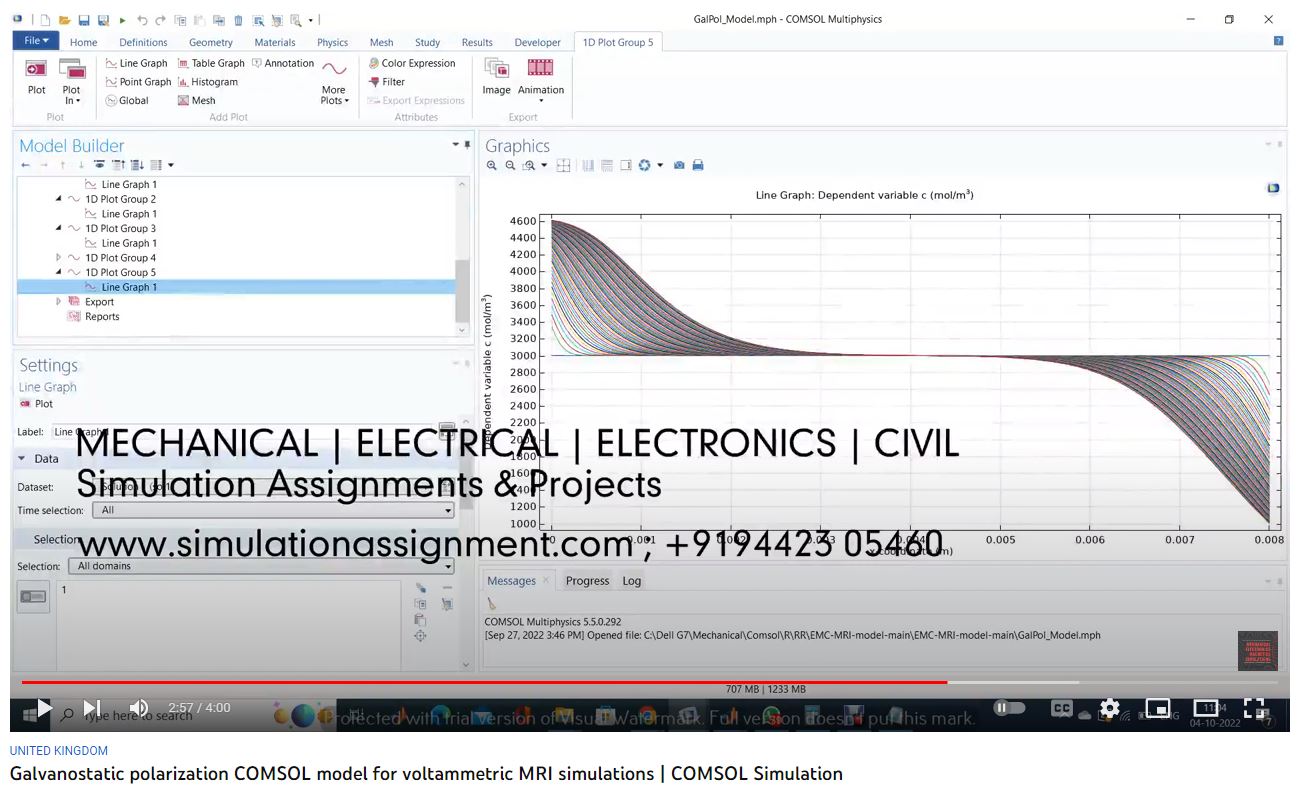Add a Color Expression attribute
The width and height of the screenshot is (1302, 795).
pyautogui.click(x=412, y=63)
